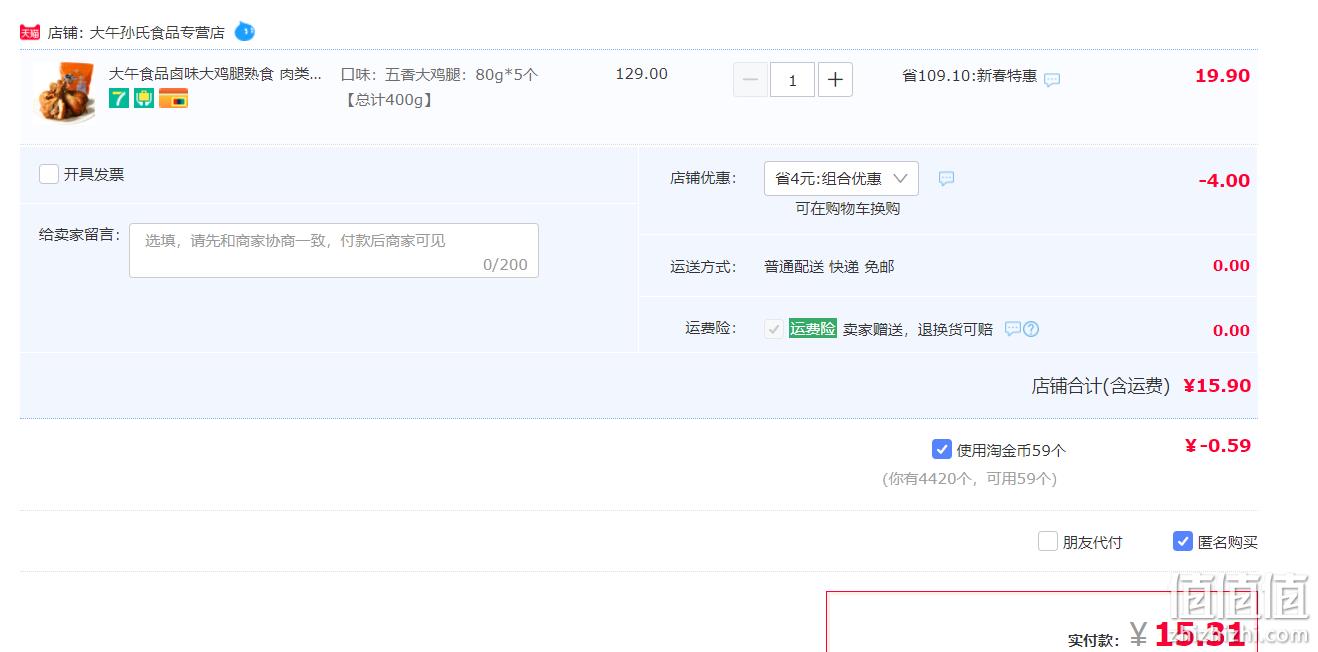
Task: Check the 开具发票 invoice checkbox
Action: (49, 174)
